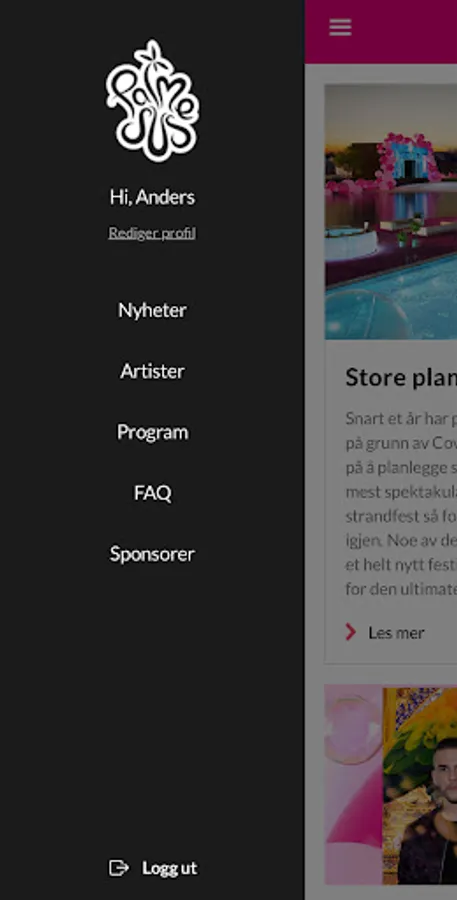Open the pool festival image

click(x=391, y=212)
